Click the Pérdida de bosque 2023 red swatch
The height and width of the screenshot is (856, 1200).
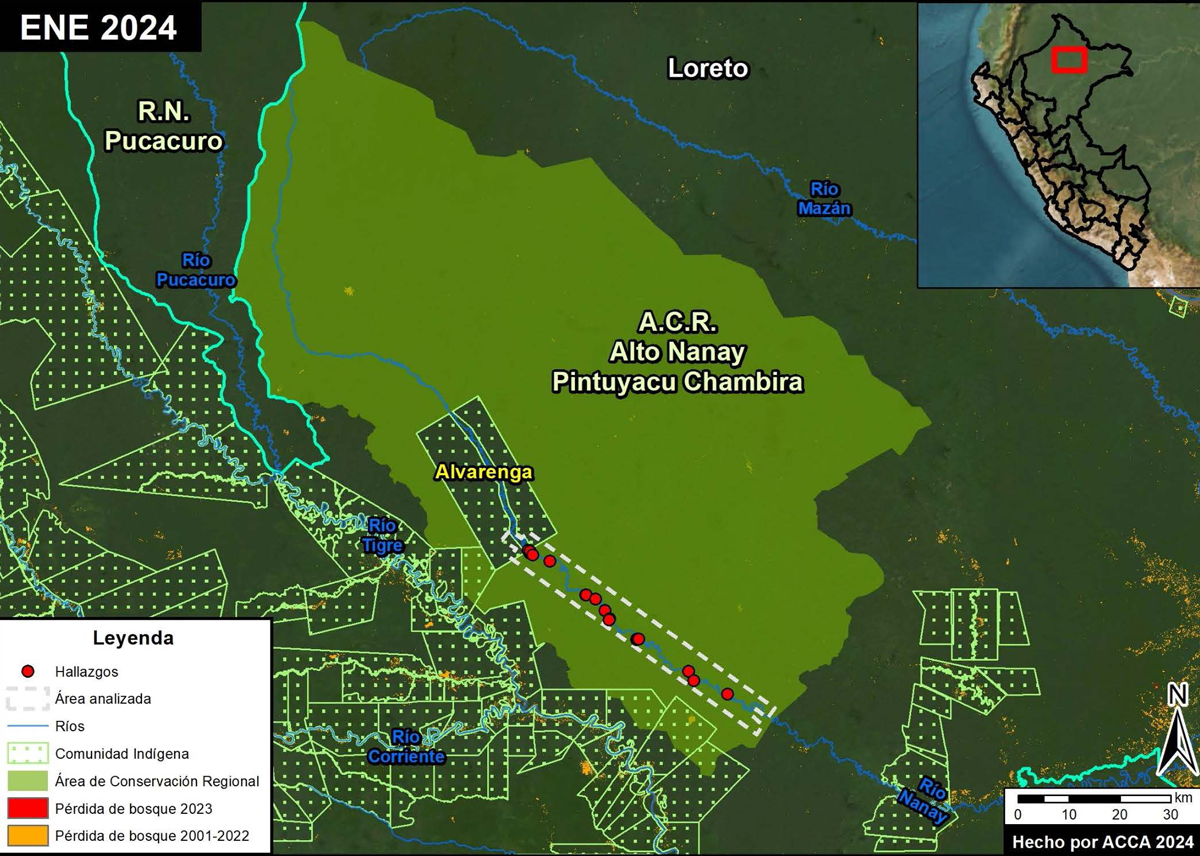pos(29,807)
